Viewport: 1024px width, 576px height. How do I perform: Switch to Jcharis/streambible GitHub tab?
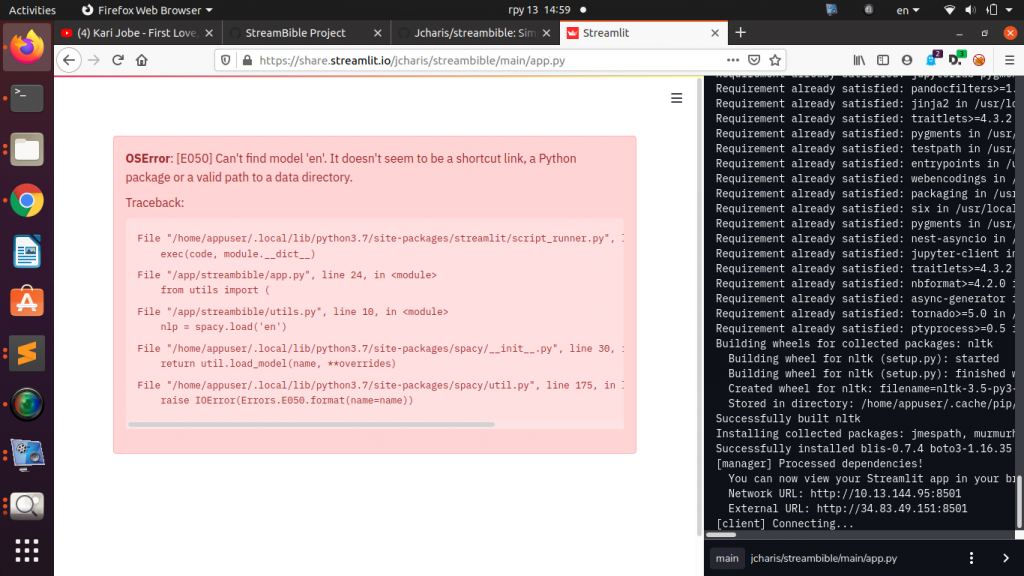(475, 33)
